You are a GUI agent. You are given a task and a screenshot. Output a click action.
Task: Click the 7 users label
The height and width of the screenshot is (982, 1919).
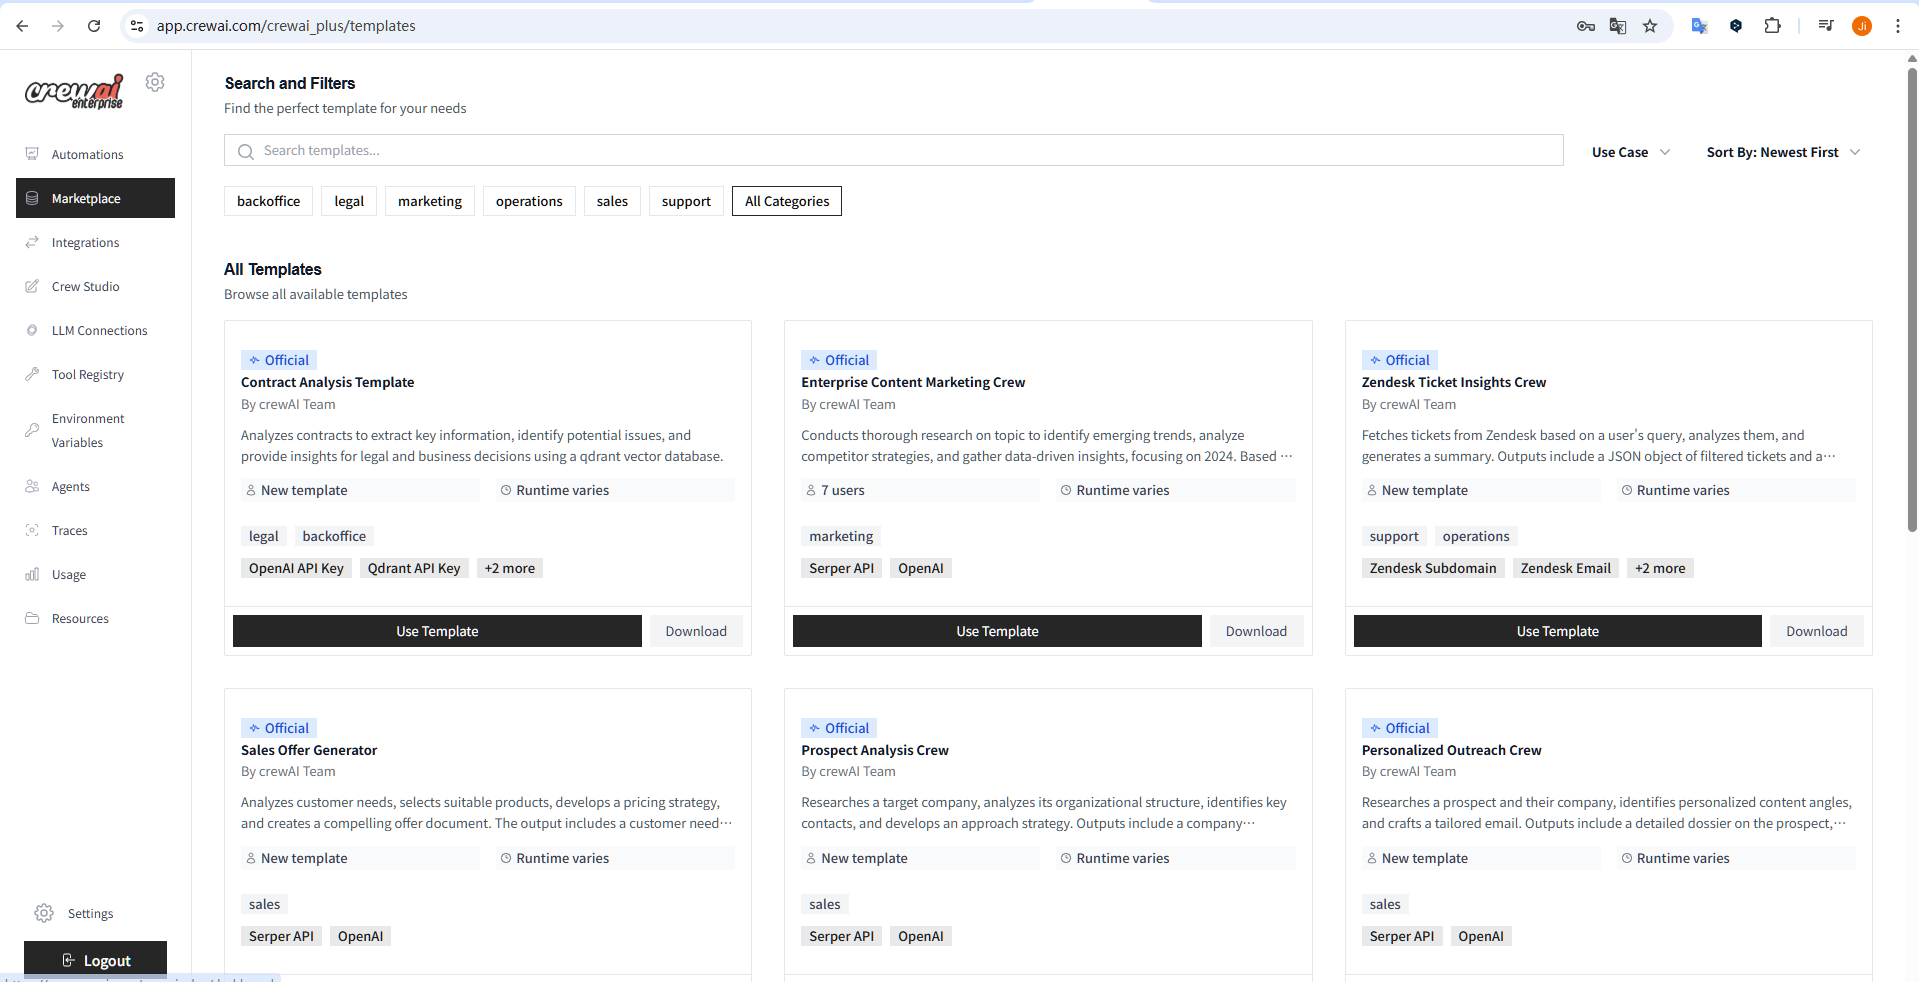pos(843,490)
